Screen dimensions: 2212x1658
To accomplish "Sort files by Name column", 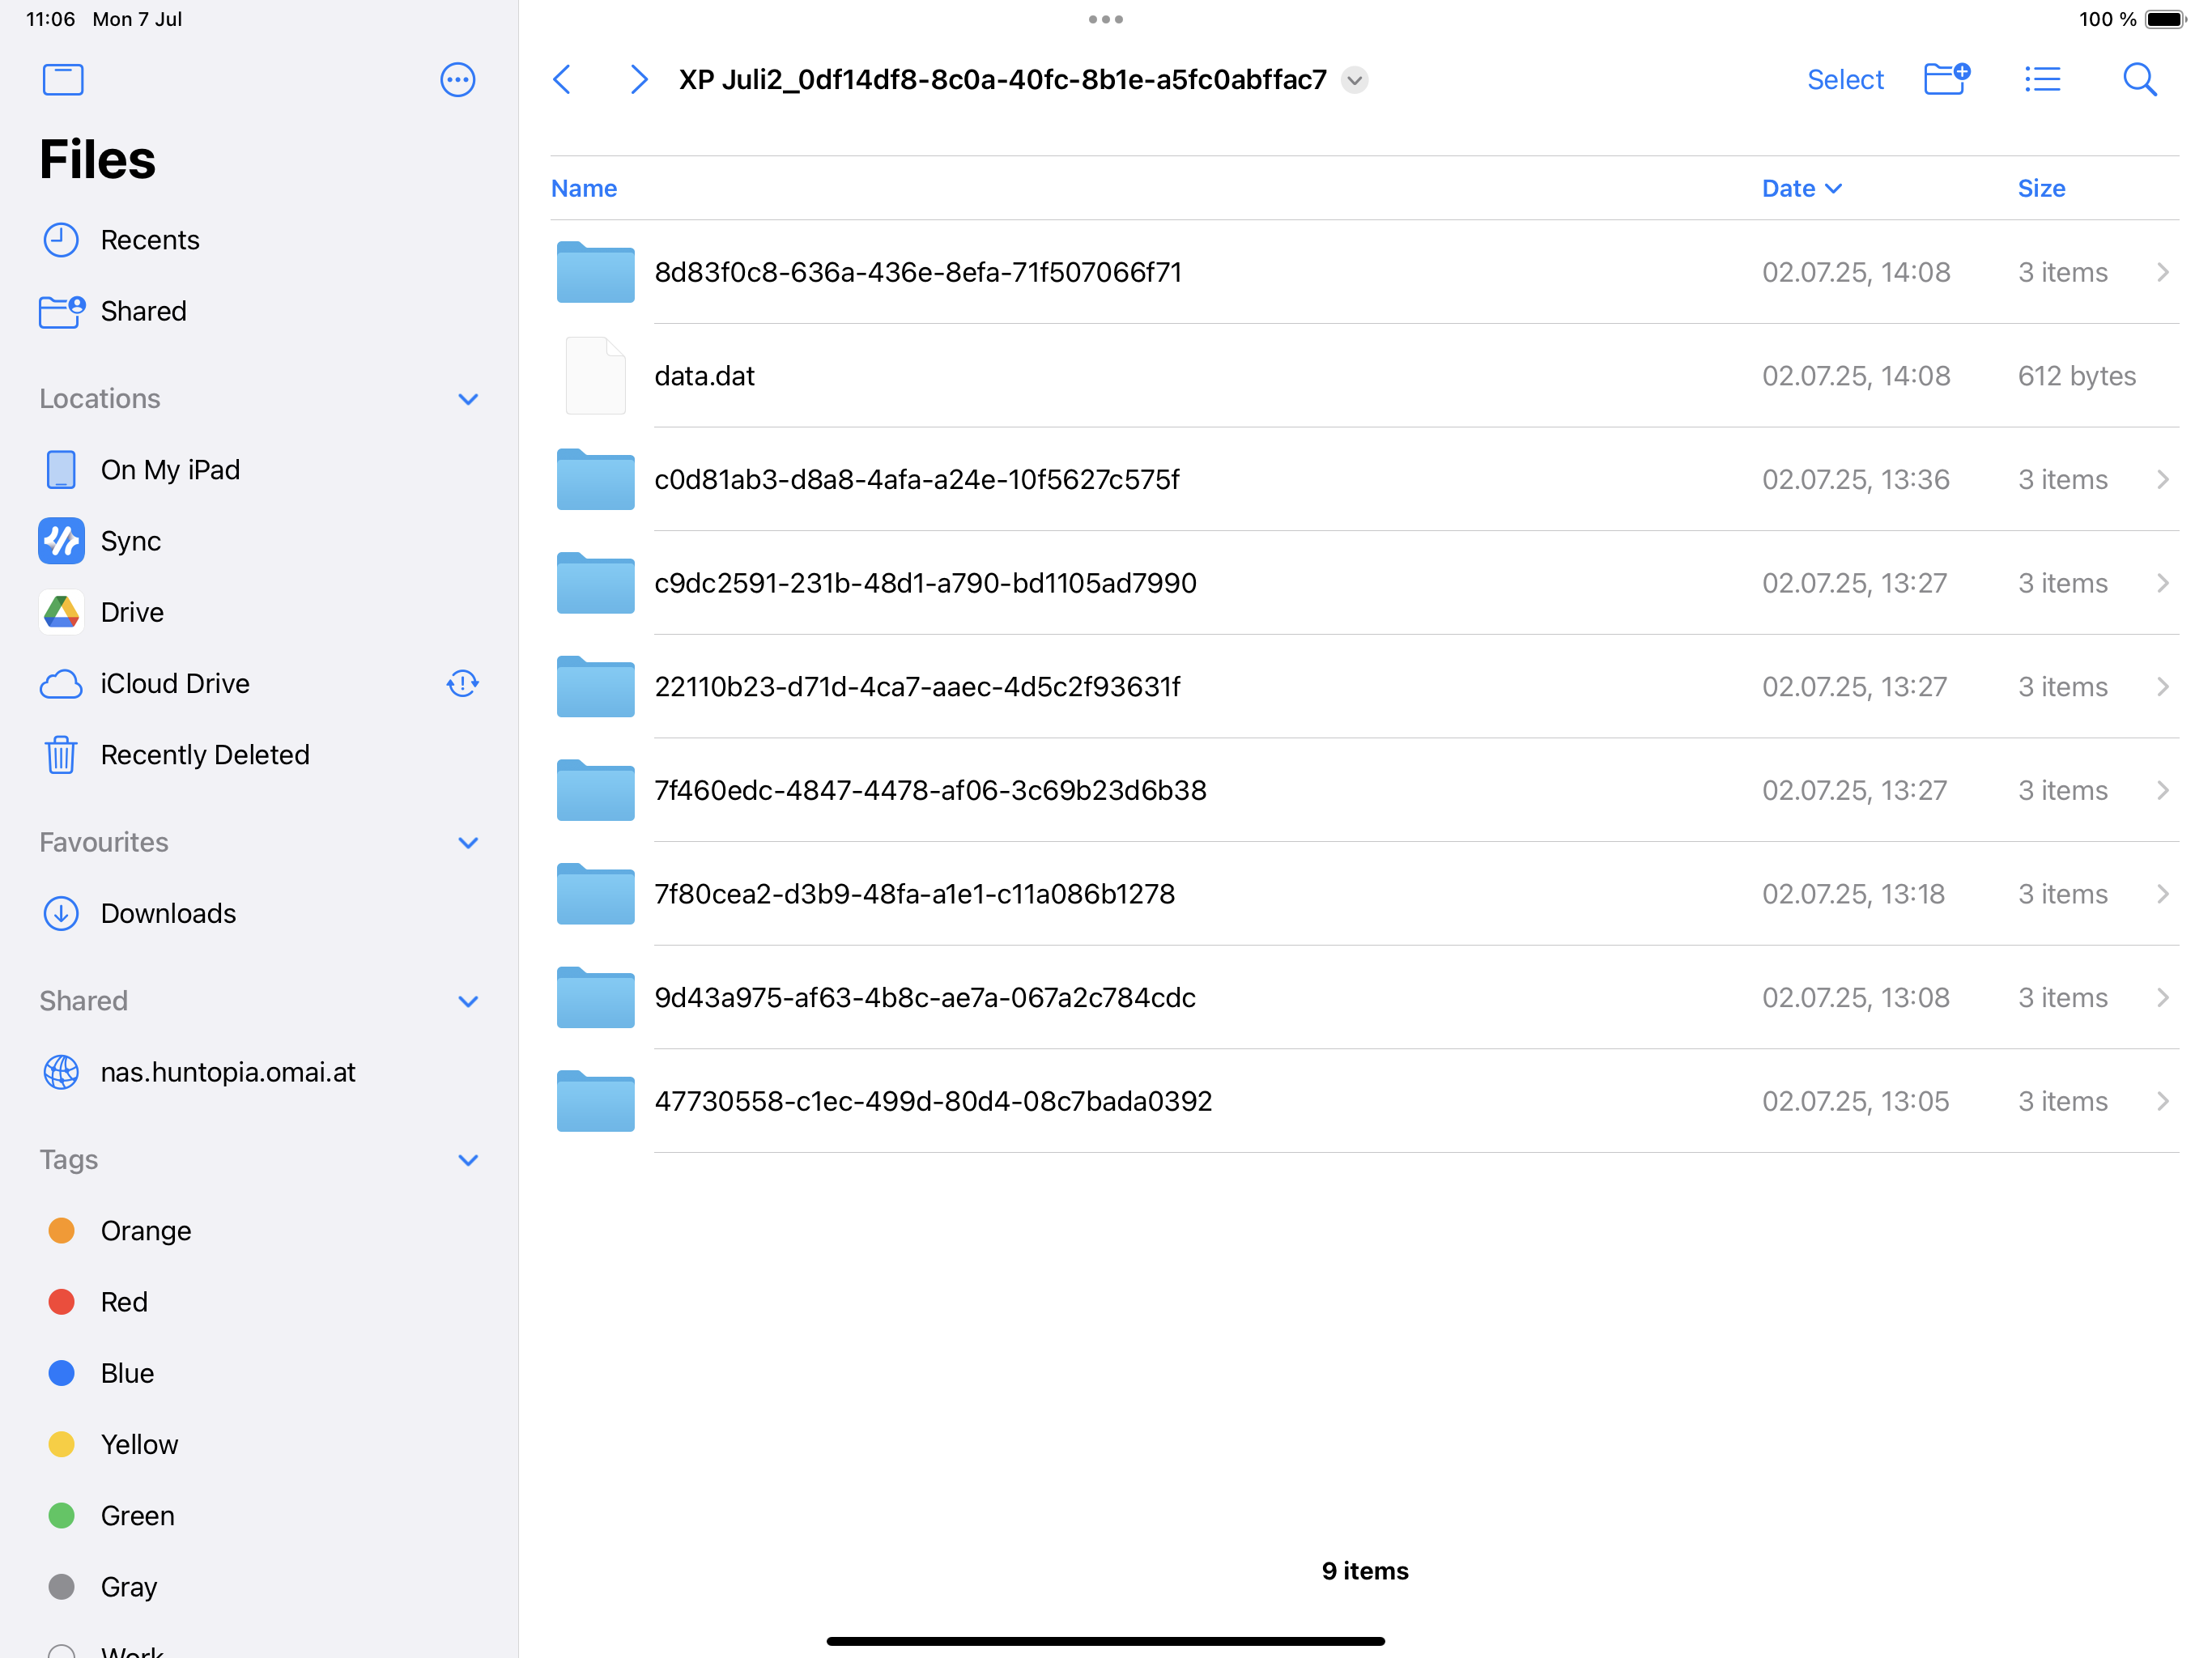I will coord(584,188).
